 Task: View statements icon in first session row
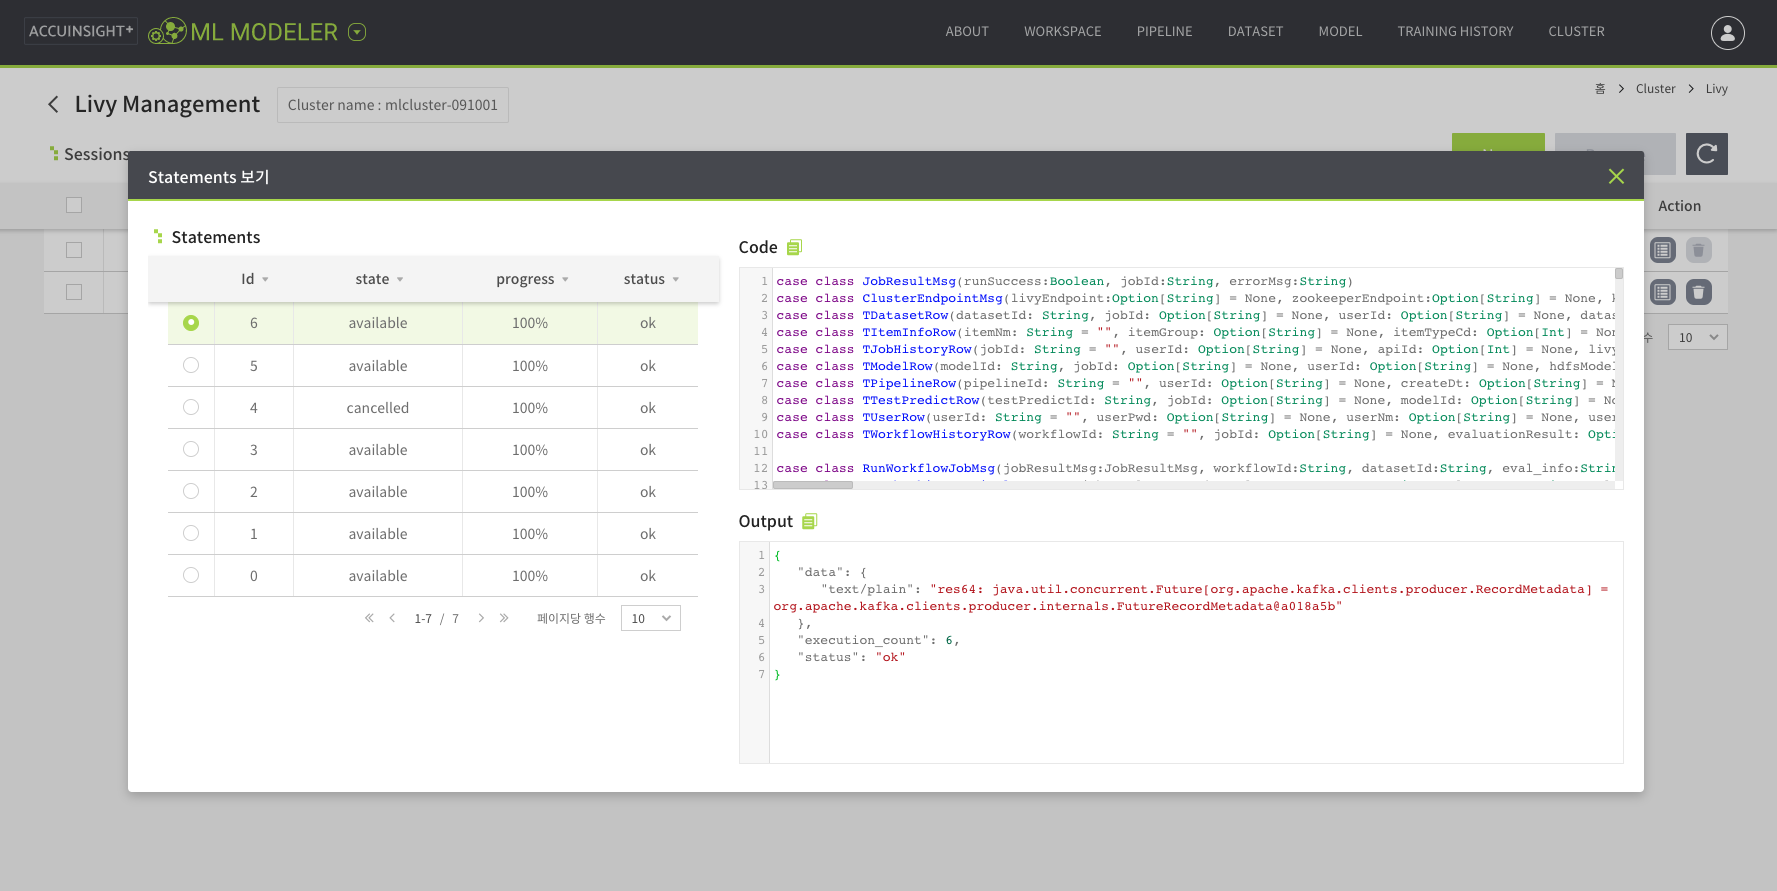click(1663, 250)
